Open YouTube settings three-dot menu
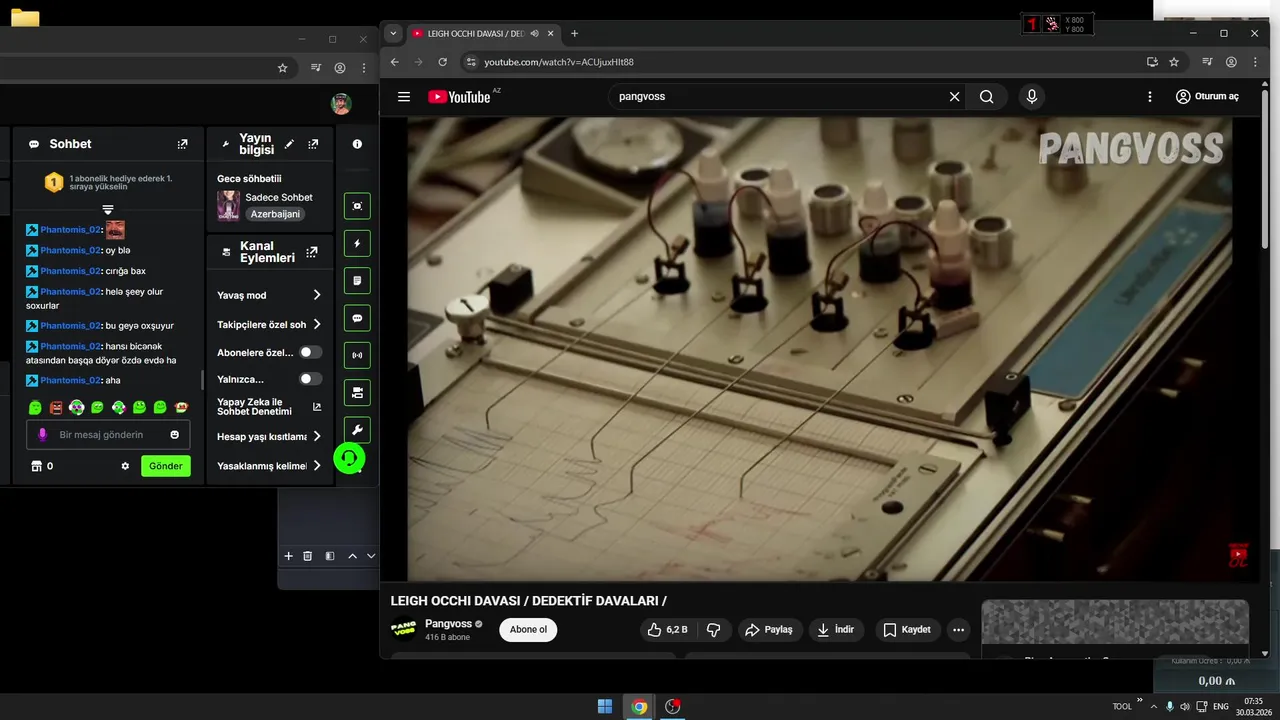Screen dimensions: 1280x720 pos(1150,97)
